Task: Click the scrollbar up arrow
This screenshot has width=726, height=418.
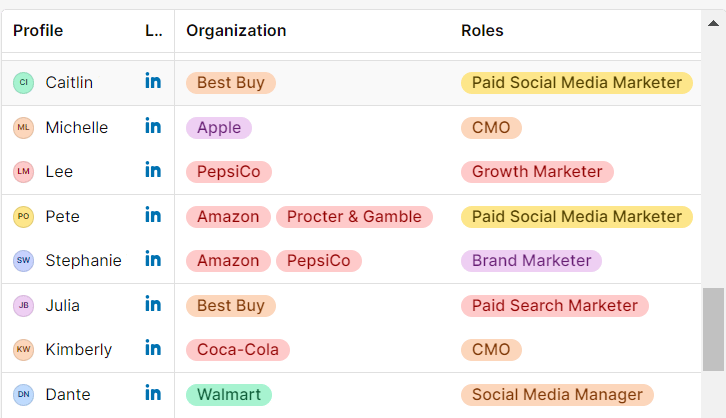Action: click(x=713, y=23)
